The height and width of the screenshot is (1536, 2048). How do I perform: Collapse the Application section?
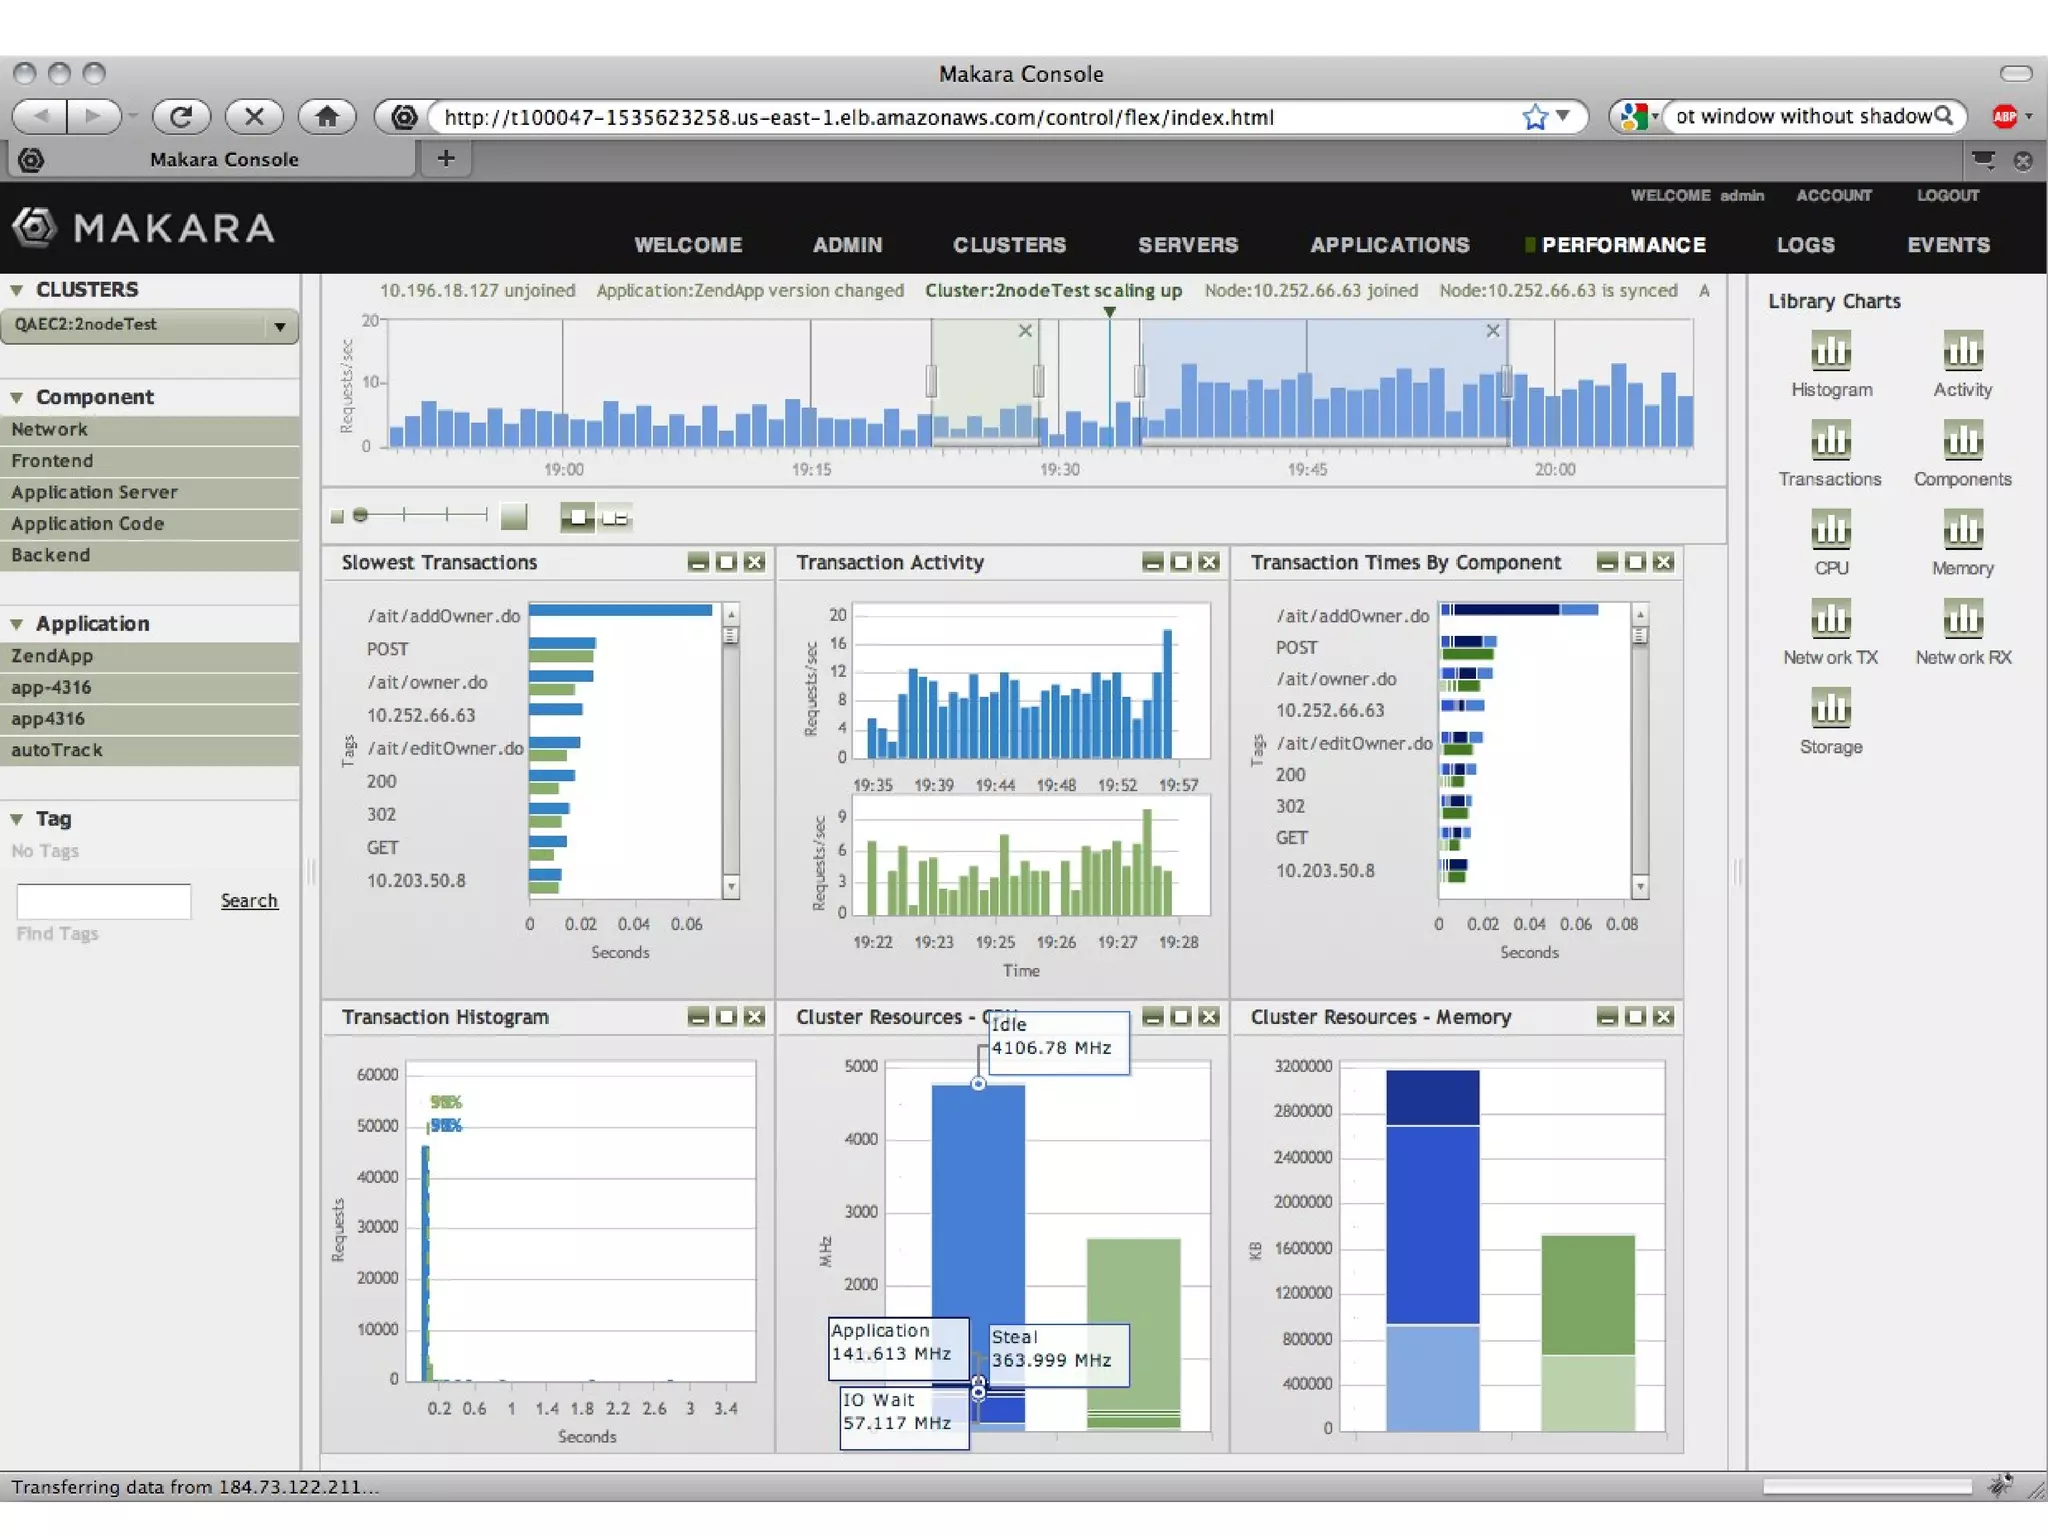coord(17,624)
